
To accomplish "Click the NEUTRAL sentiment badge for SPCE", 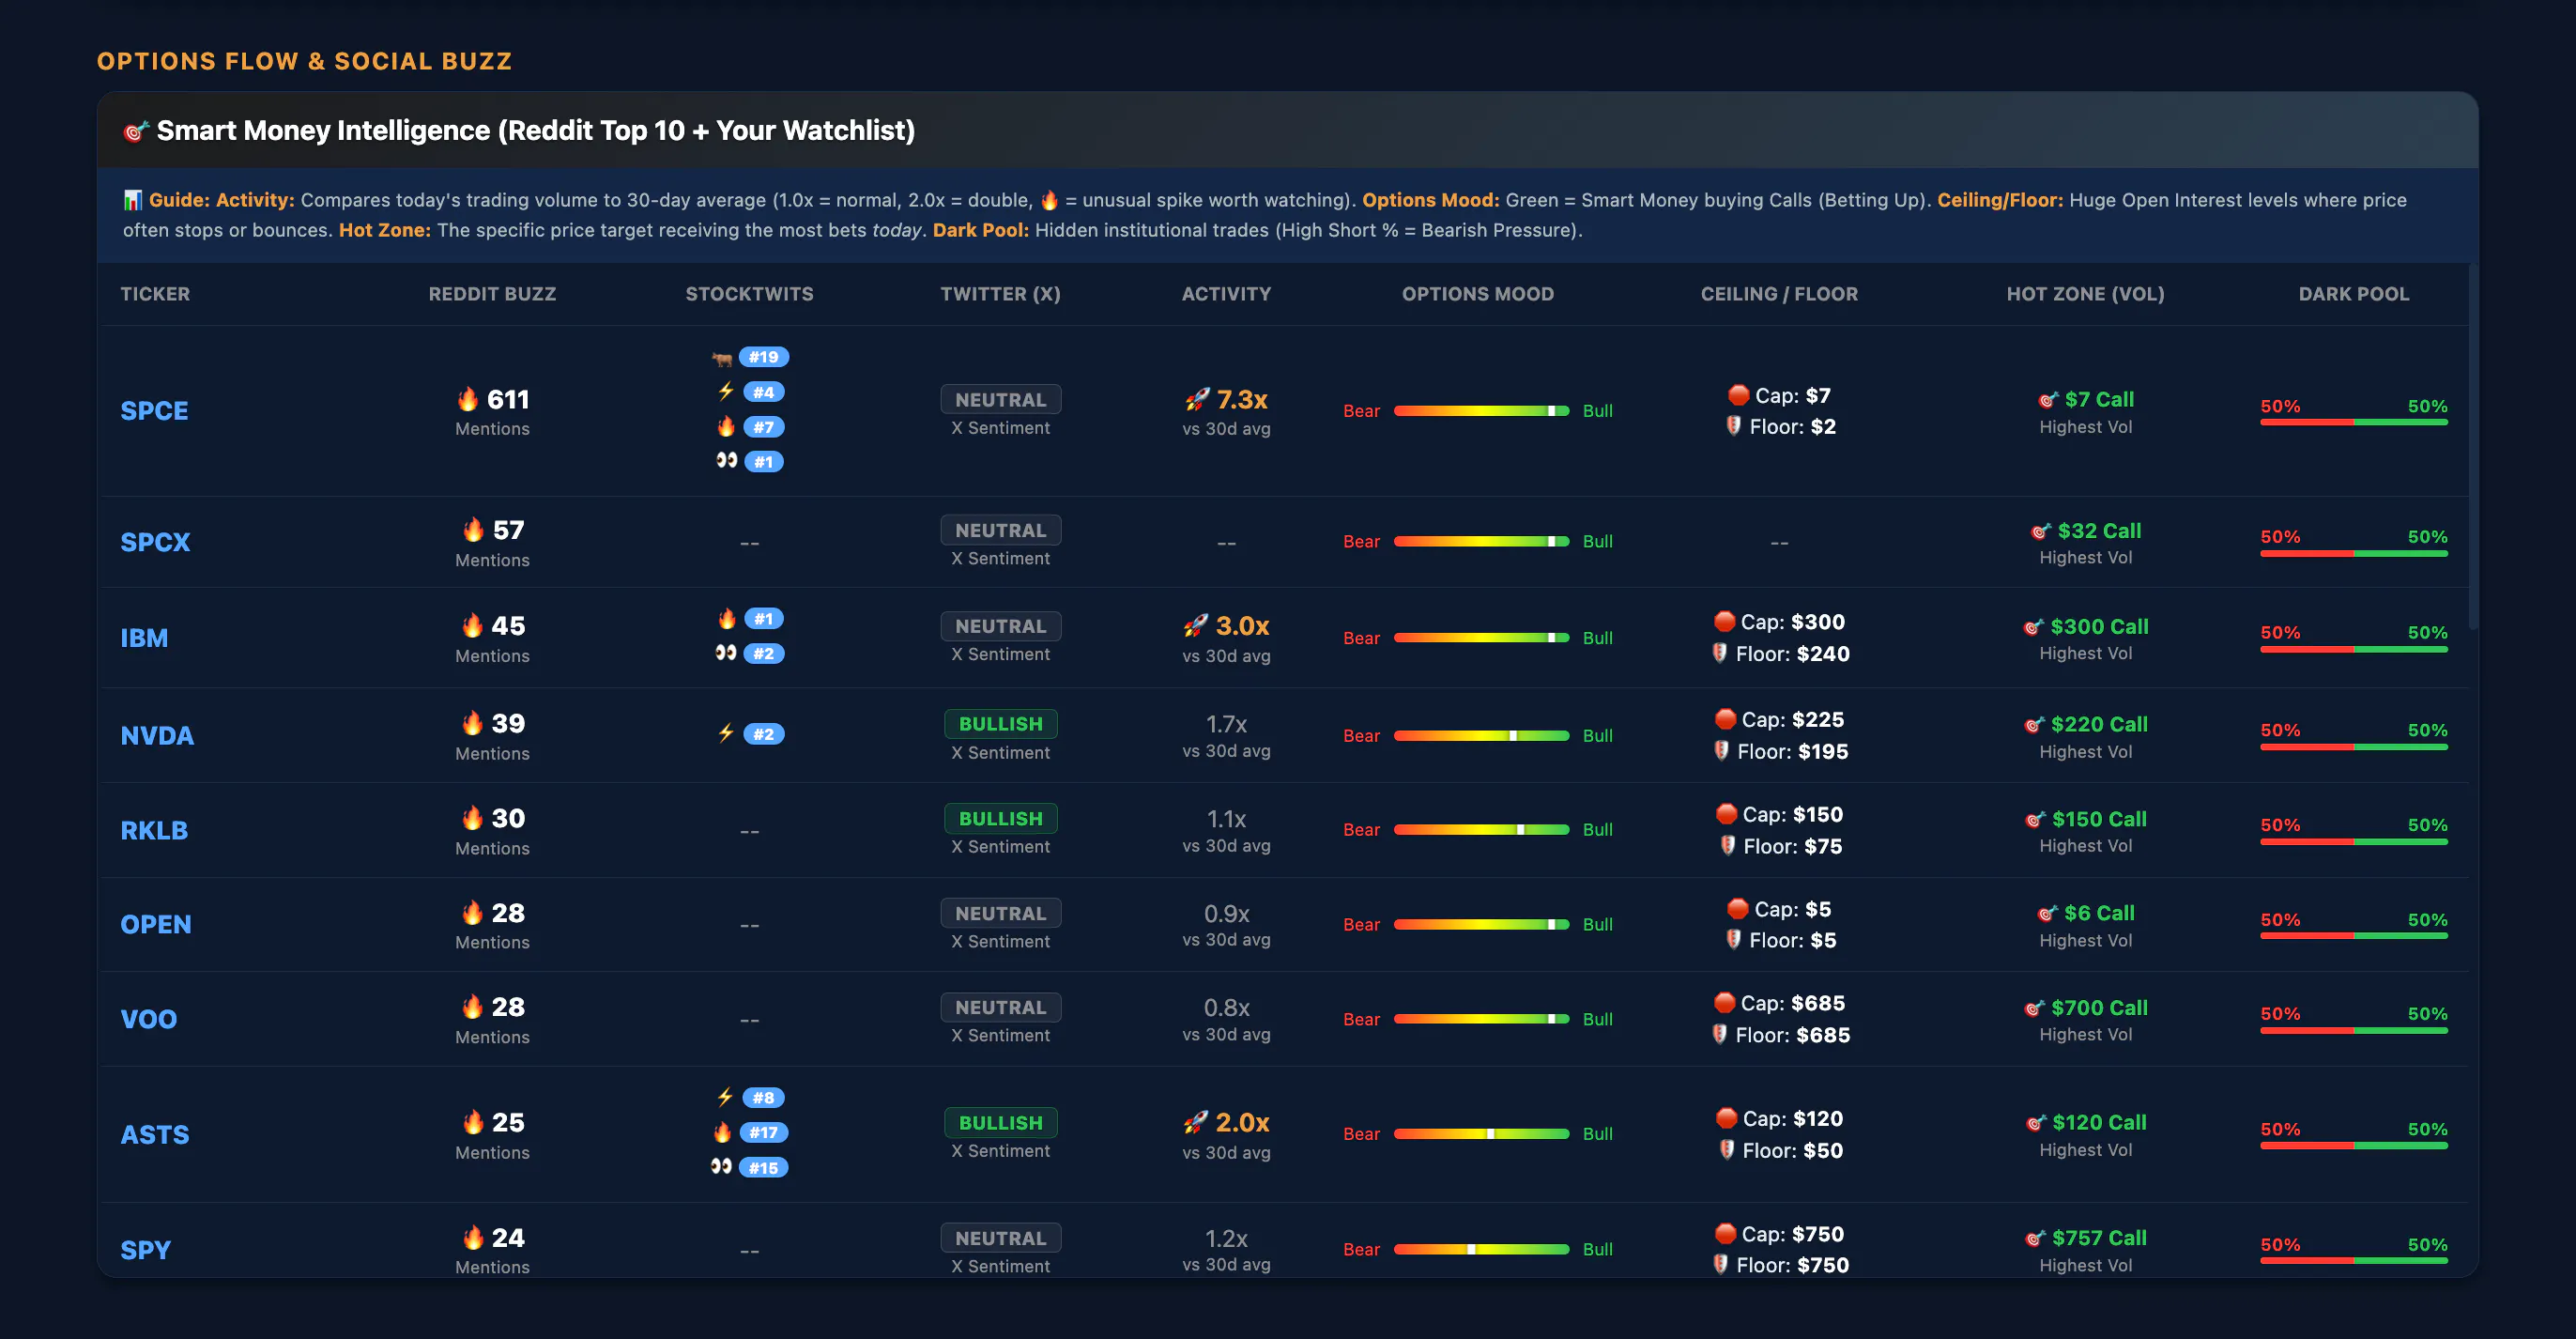I will pos(1000,399).
